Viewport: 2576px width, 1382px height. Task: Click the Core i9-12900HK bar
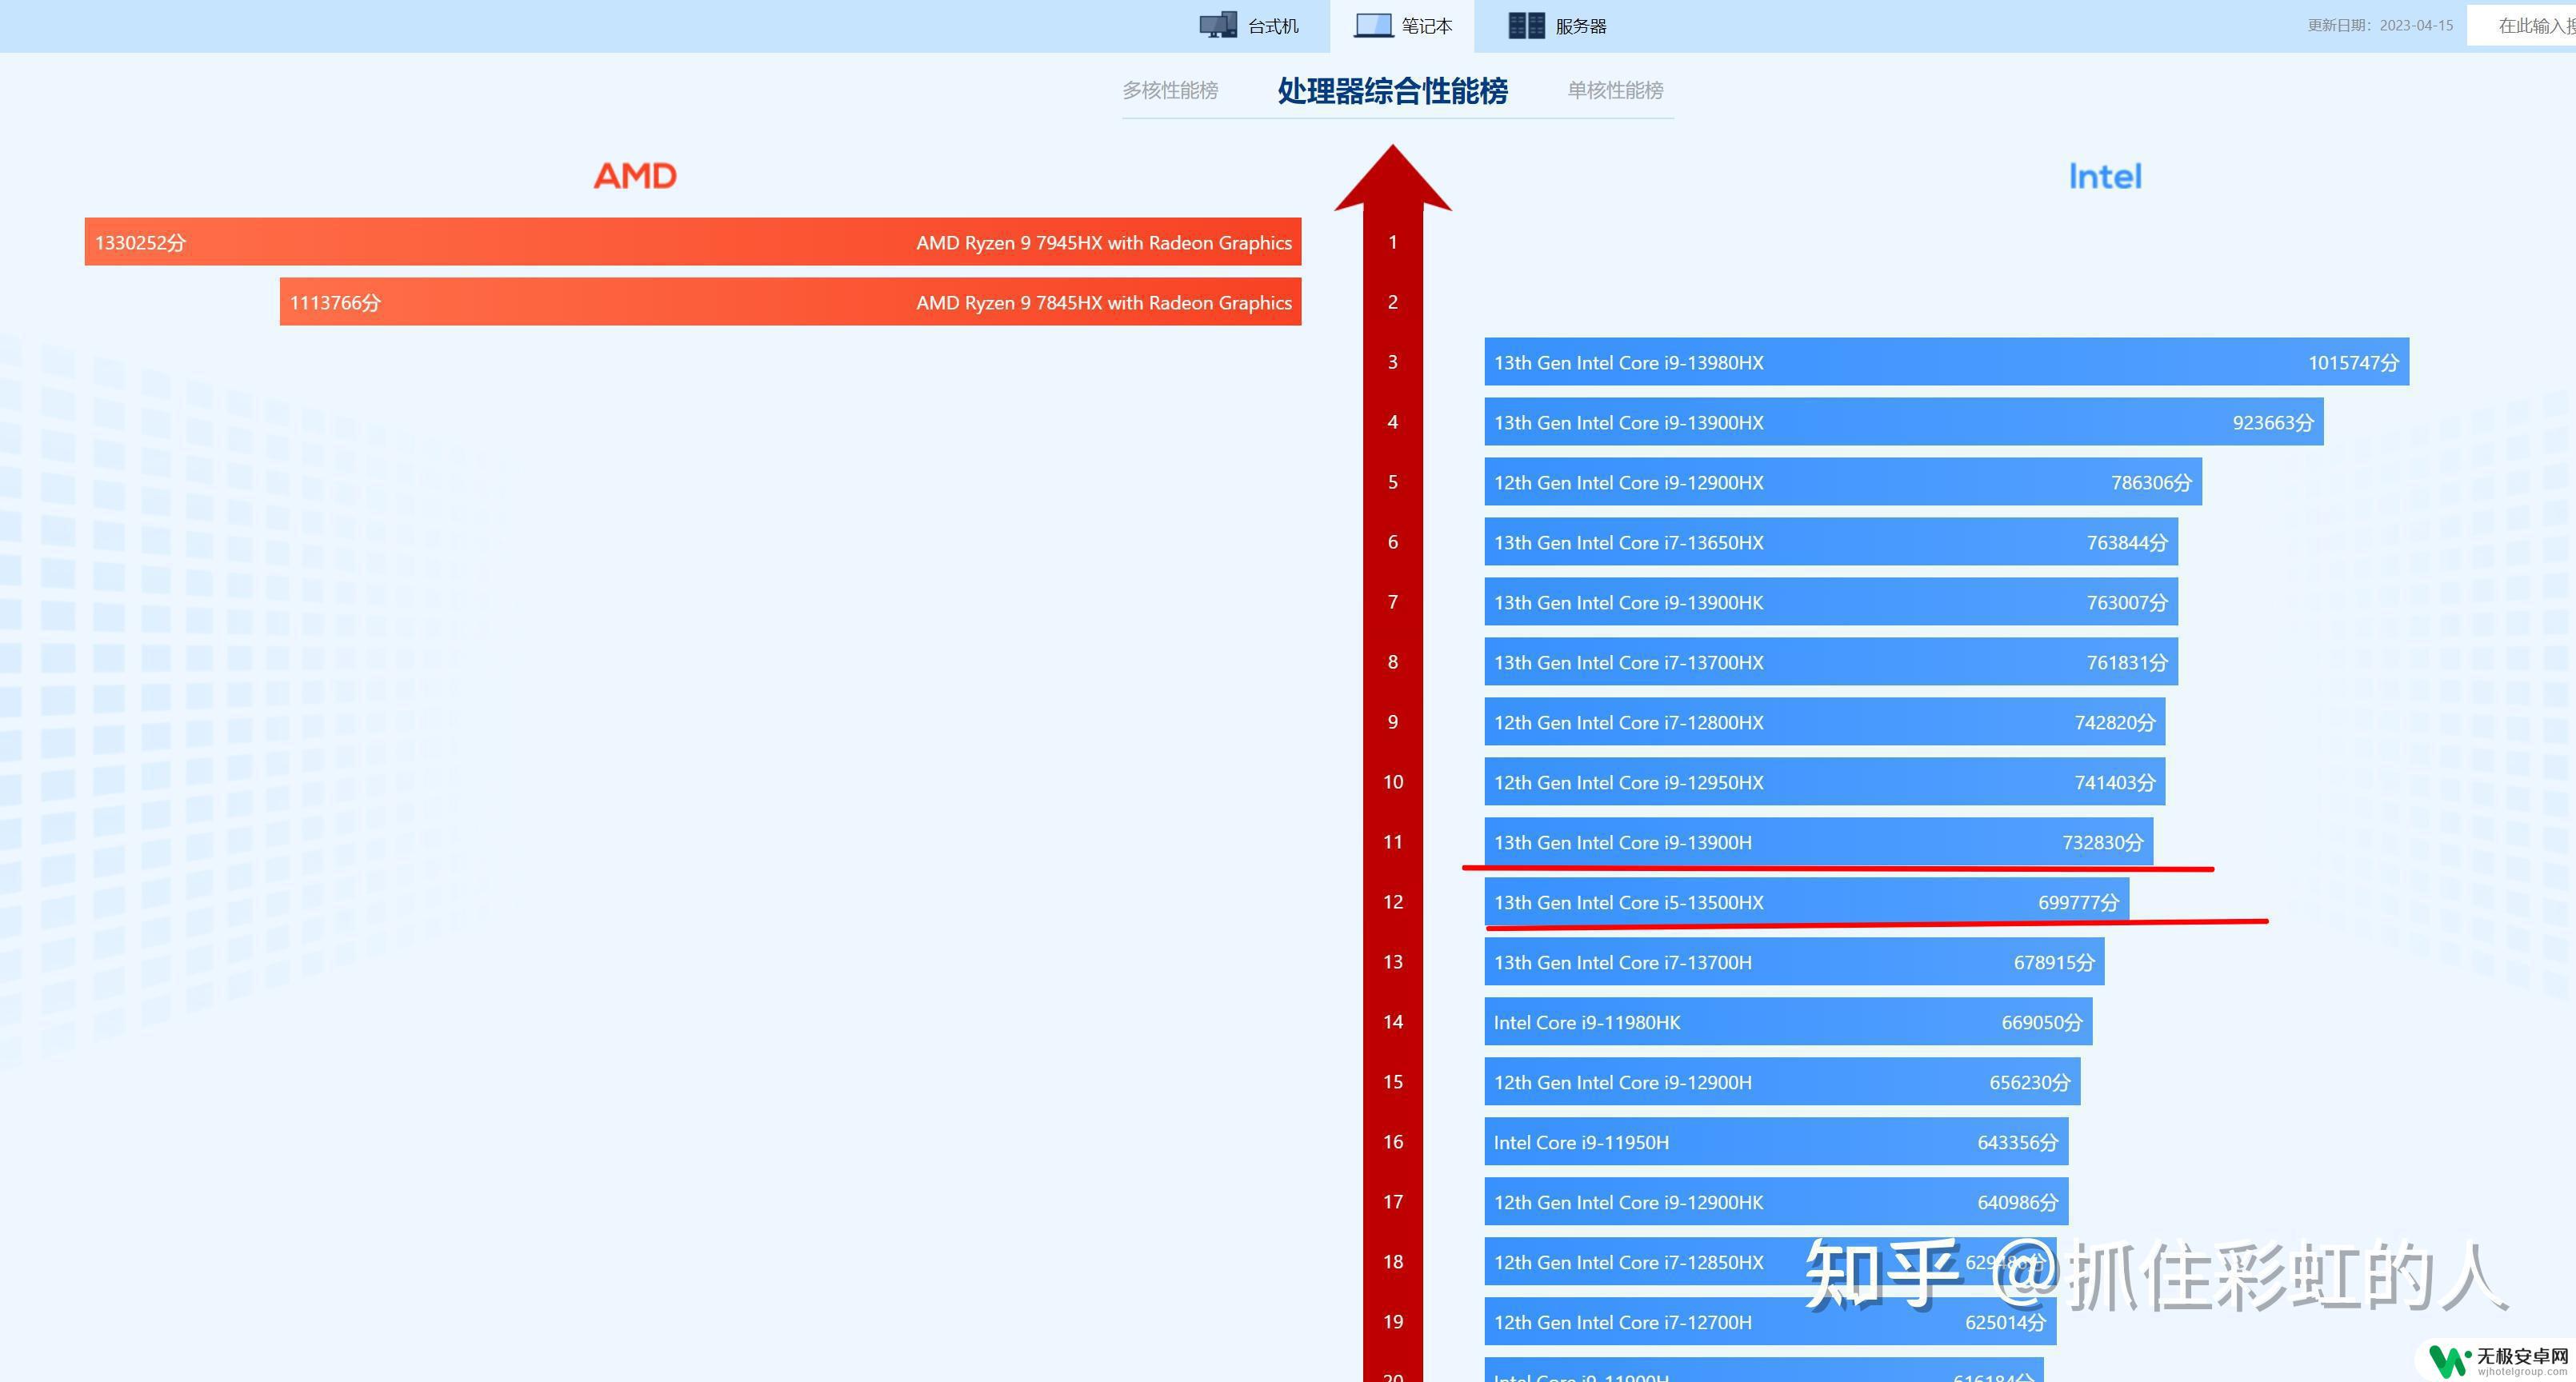pos(1777,1202)
